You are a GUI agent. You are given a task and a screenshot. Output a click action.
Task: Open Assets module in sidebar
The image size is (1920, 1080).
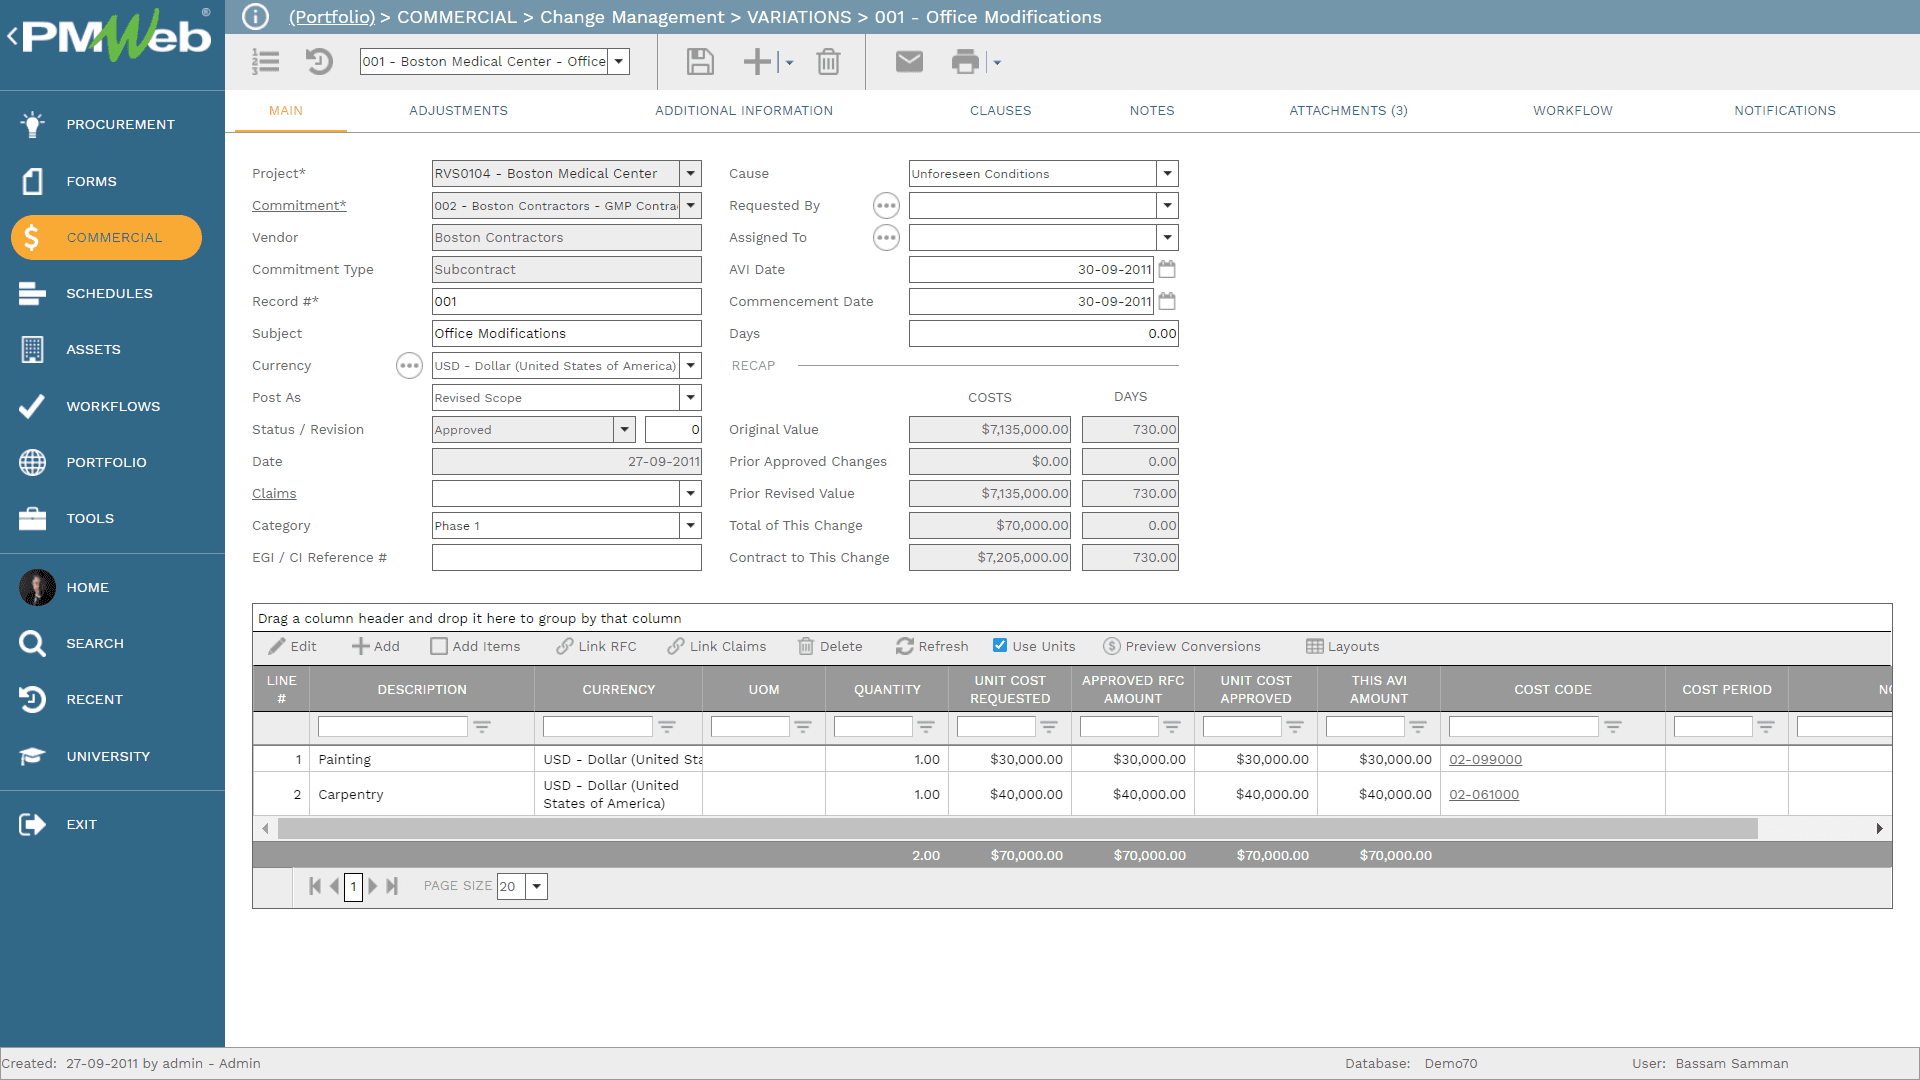pos(112,349)
